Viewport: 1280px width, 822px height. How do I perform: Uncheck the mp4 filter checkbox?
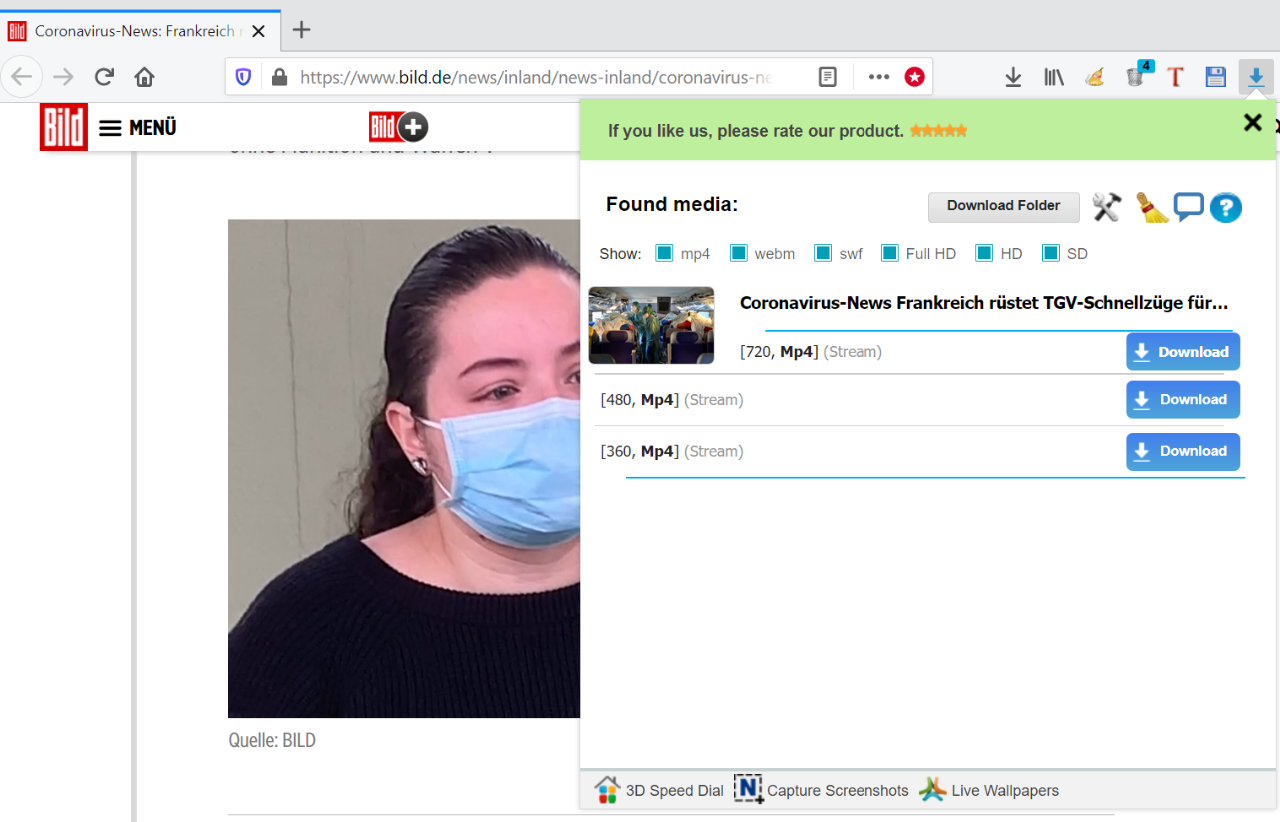664,253
